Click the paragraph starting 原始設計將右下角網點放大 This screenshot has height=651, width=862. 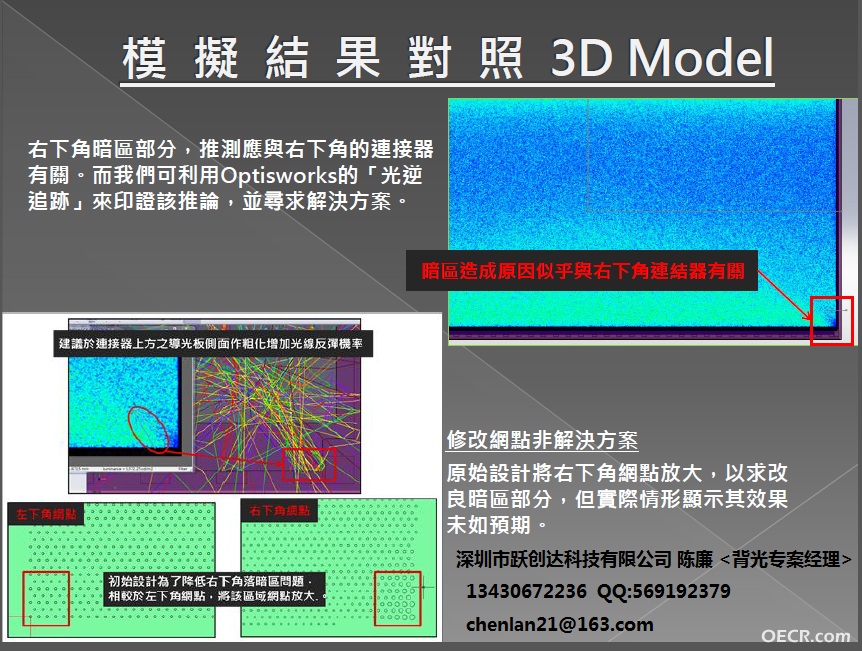click(617, 499)
